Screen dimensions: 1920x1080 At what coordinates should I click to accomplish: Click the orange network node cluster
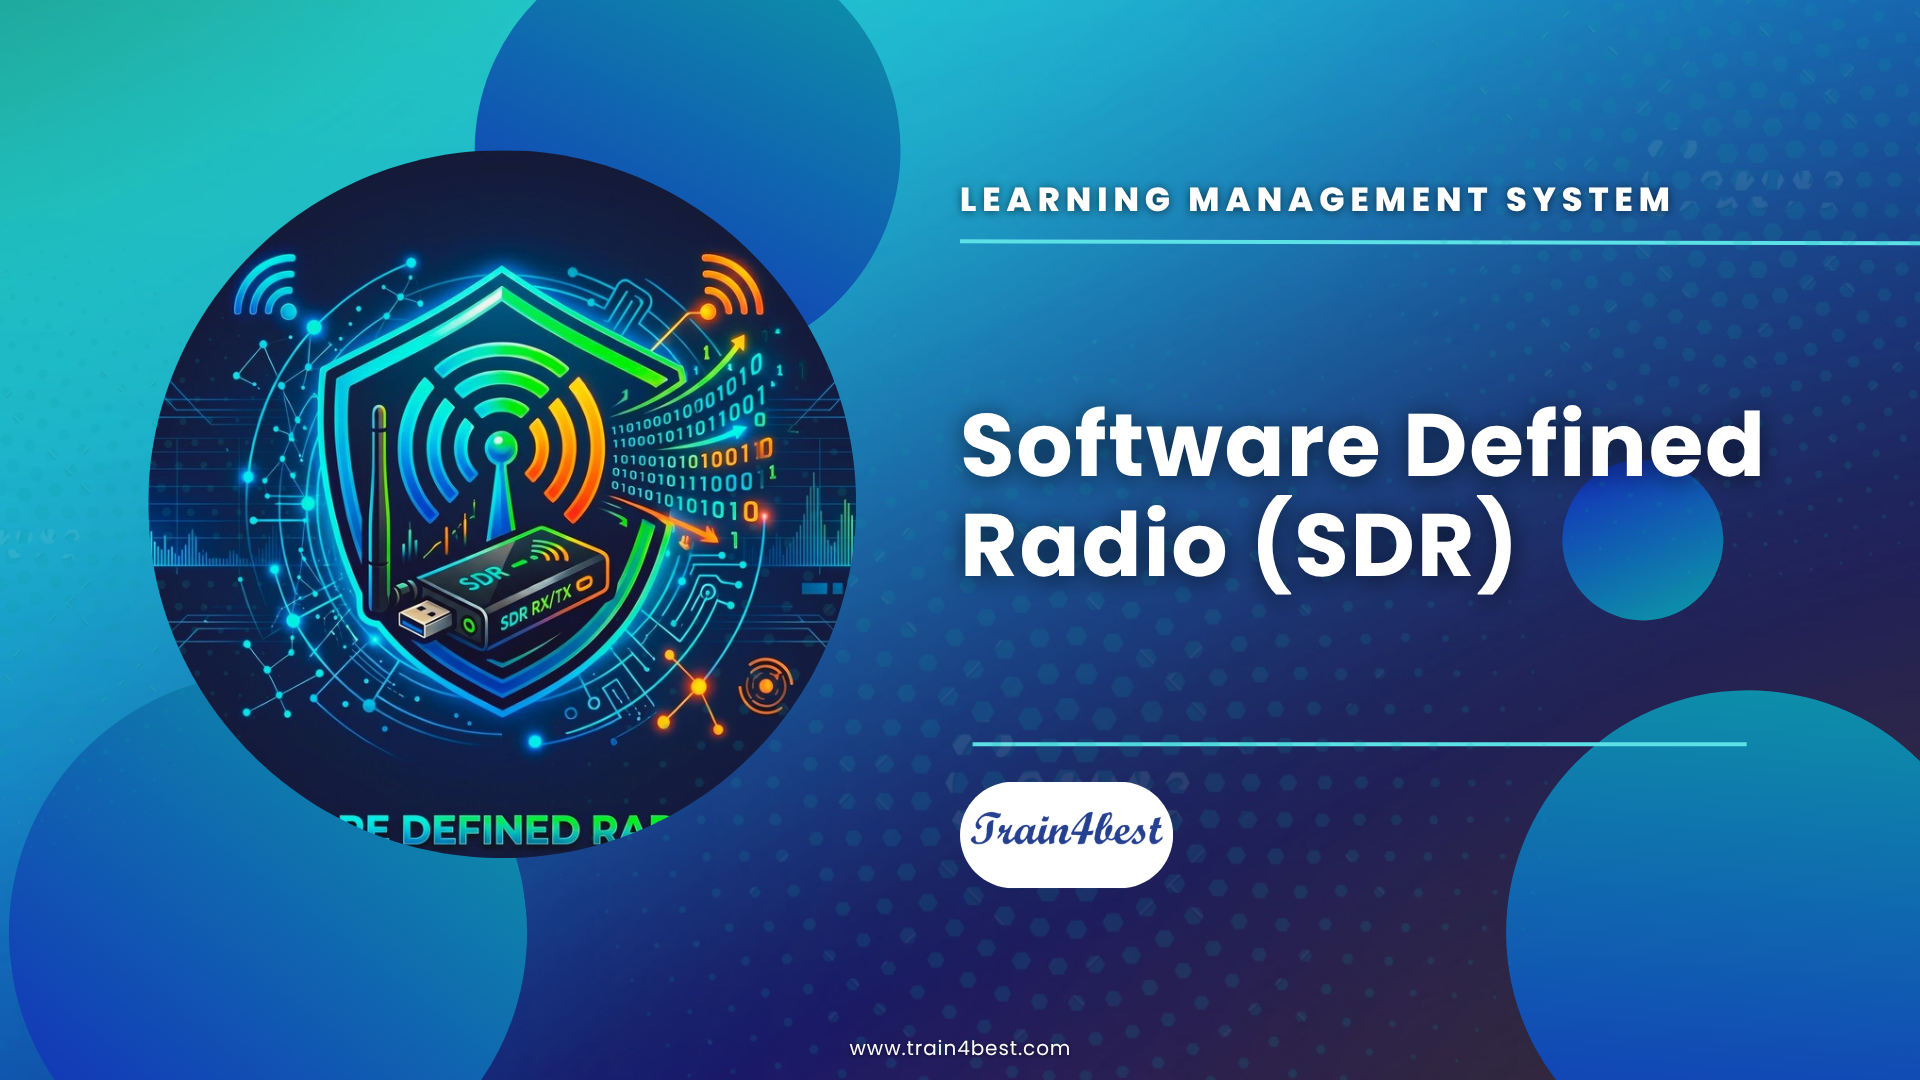692,691
